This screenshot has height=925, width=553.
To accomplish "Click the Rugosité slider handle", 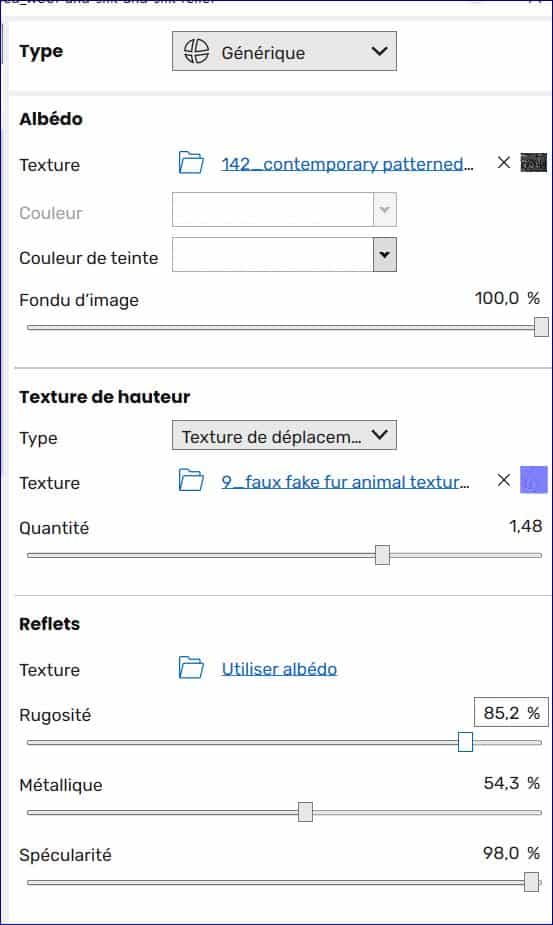I will tap(466, 742).
